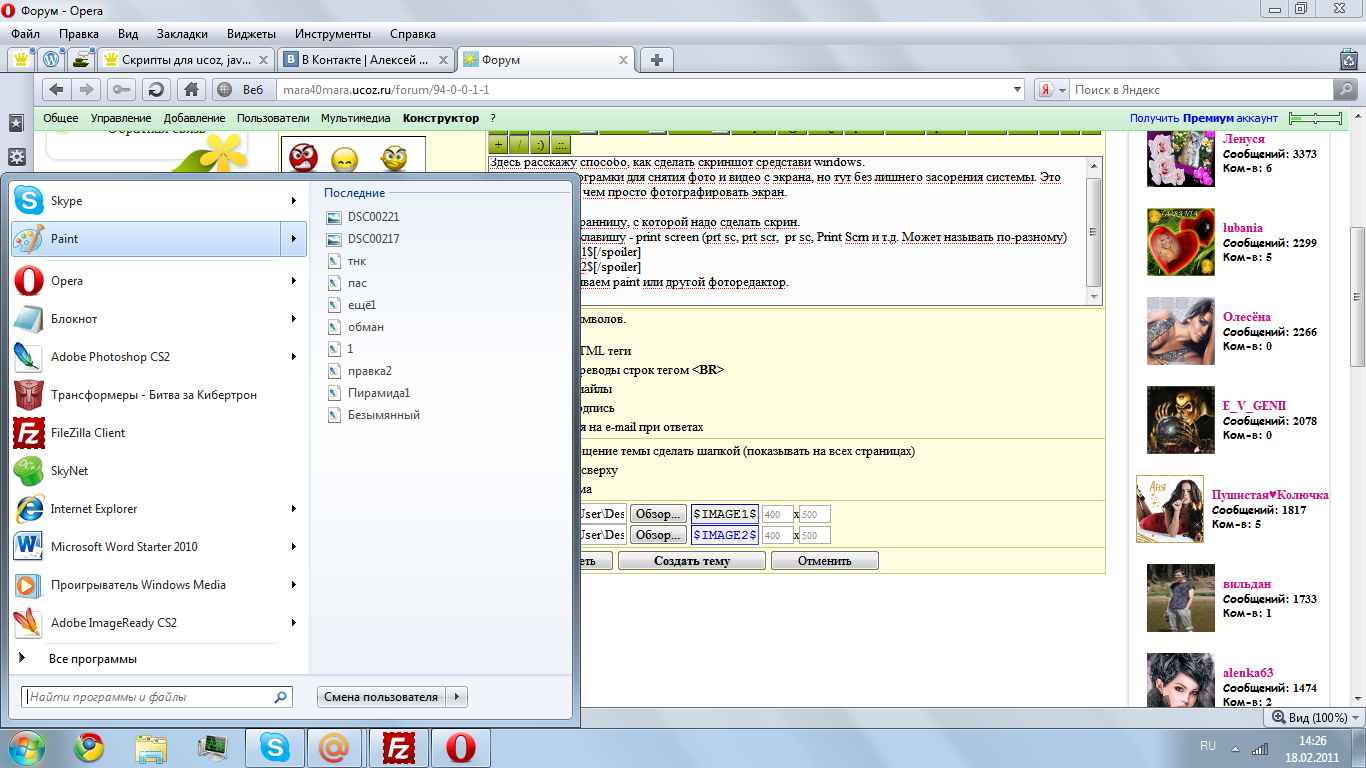Open Файл menu in Opera

click(25, 34)
